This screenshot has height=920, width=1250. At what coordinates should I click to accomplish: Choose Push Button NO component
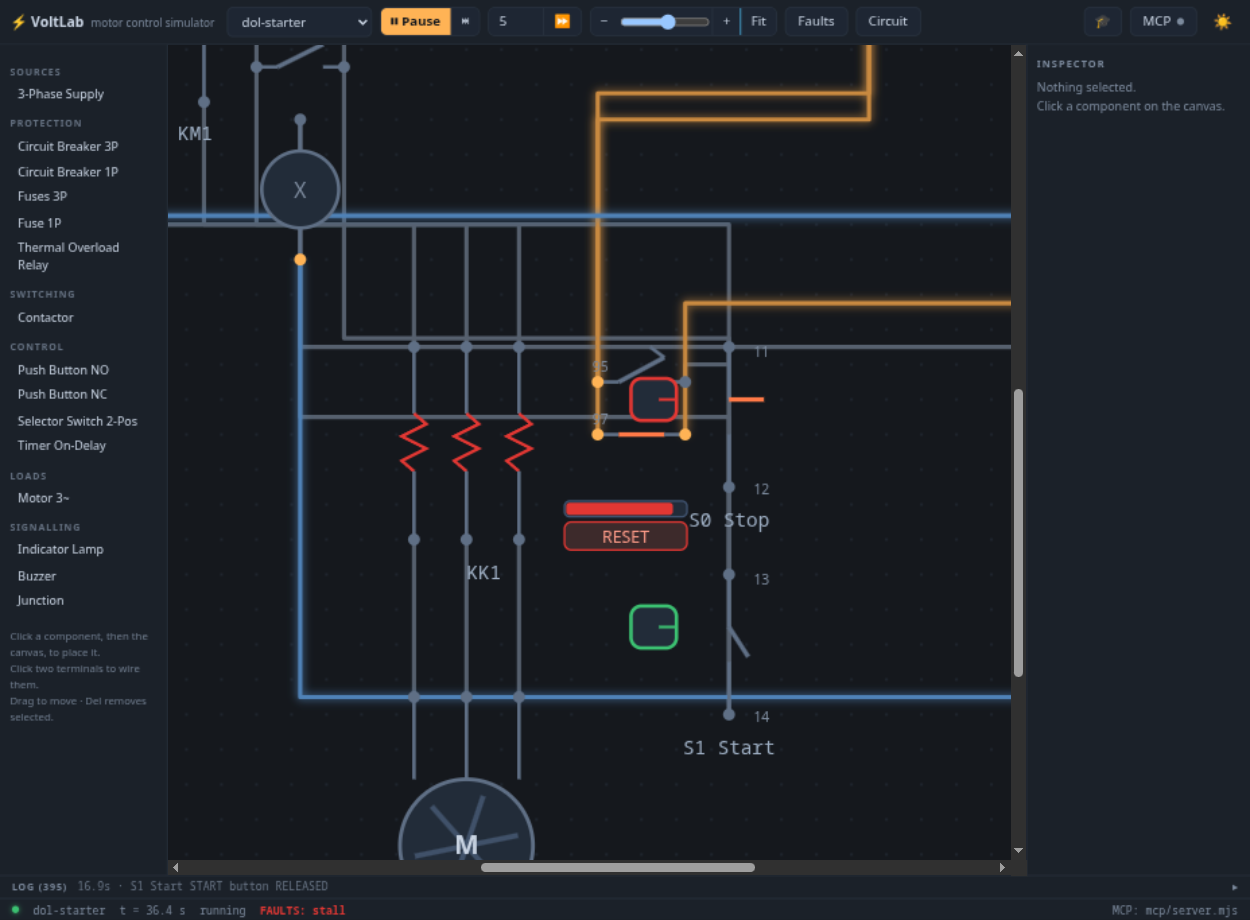coord(63,370)
